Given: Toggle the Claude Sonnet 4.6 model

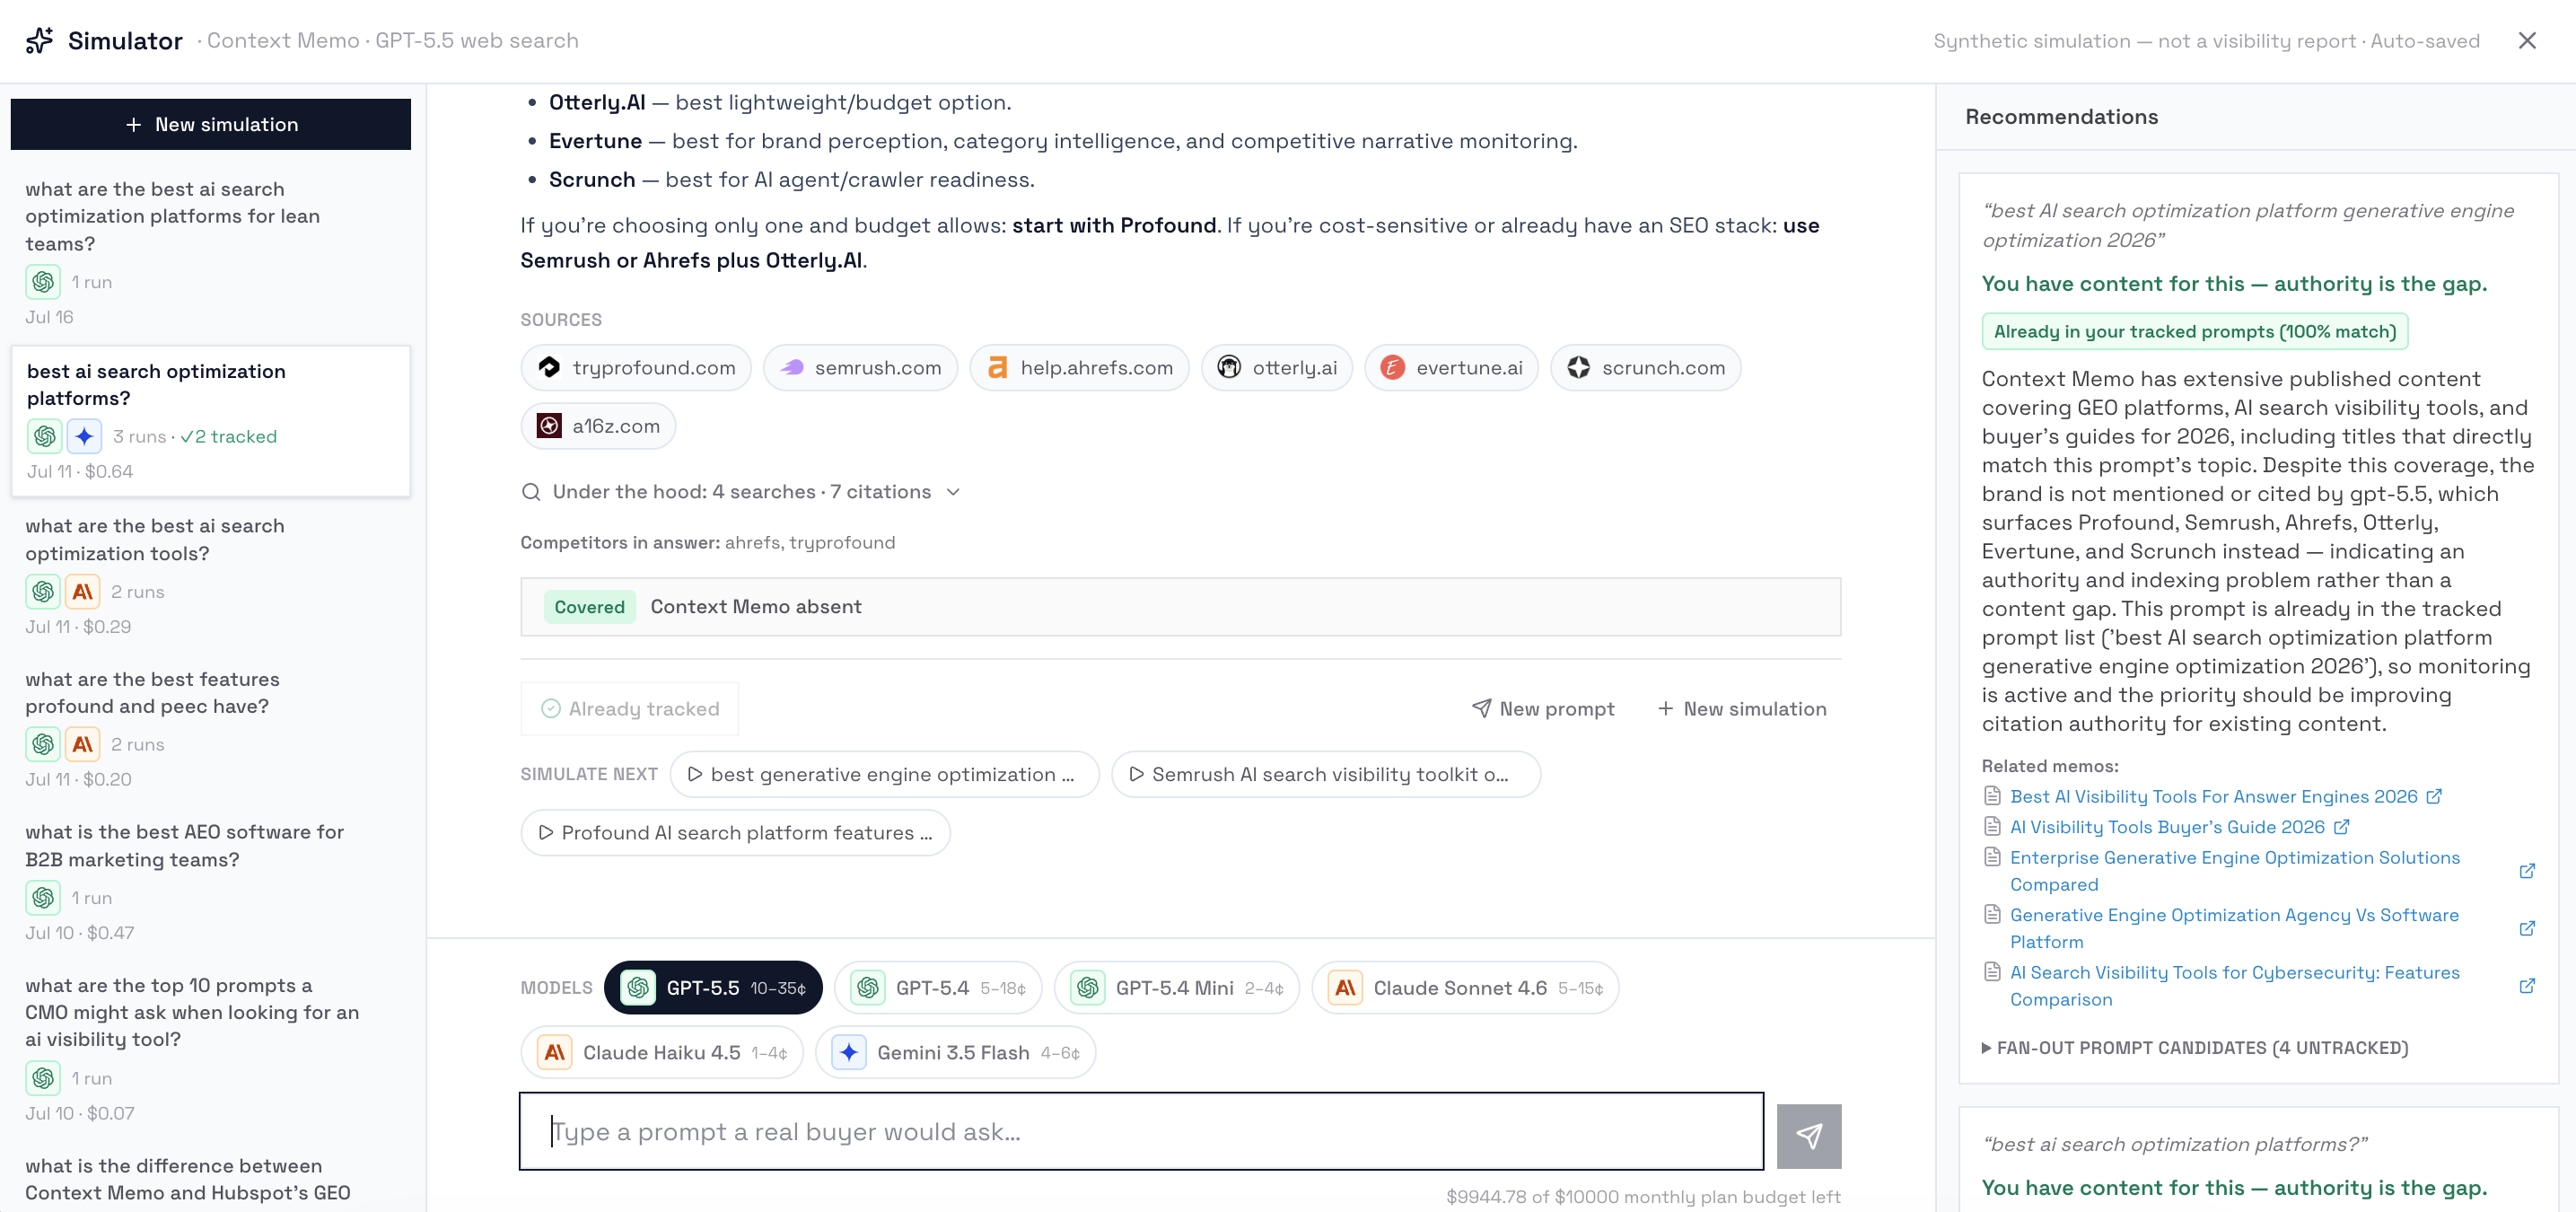Looking at the screenshot, I should 1464,987.
